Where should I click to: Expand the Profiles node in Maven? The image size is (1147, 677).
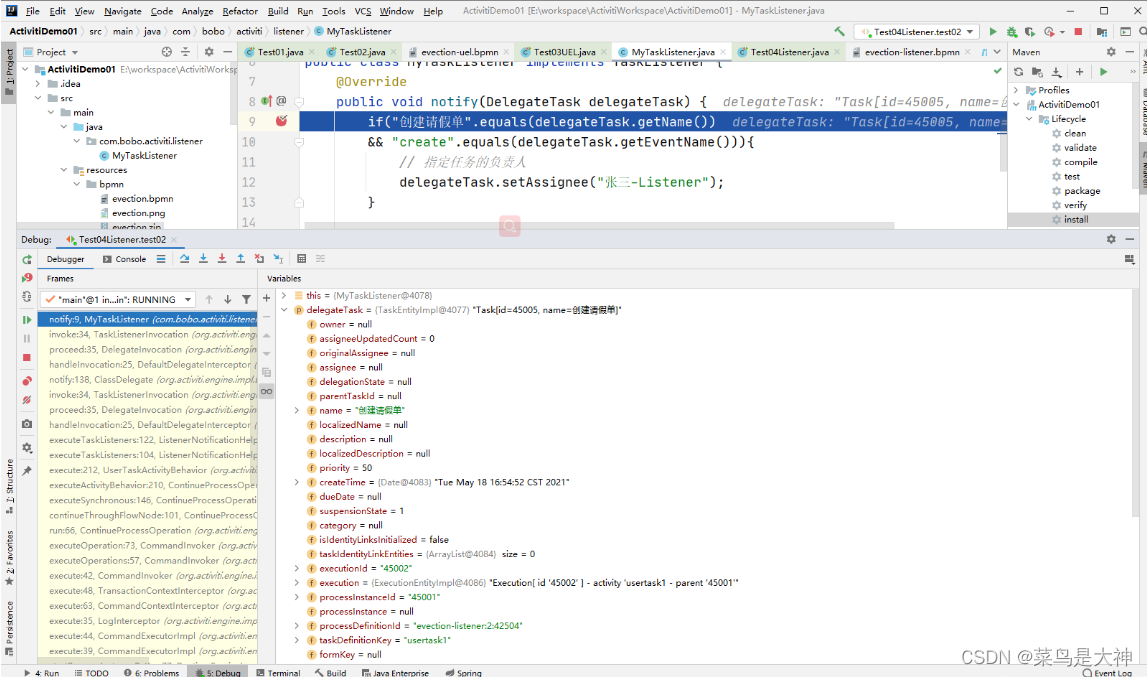[1016, 90]
